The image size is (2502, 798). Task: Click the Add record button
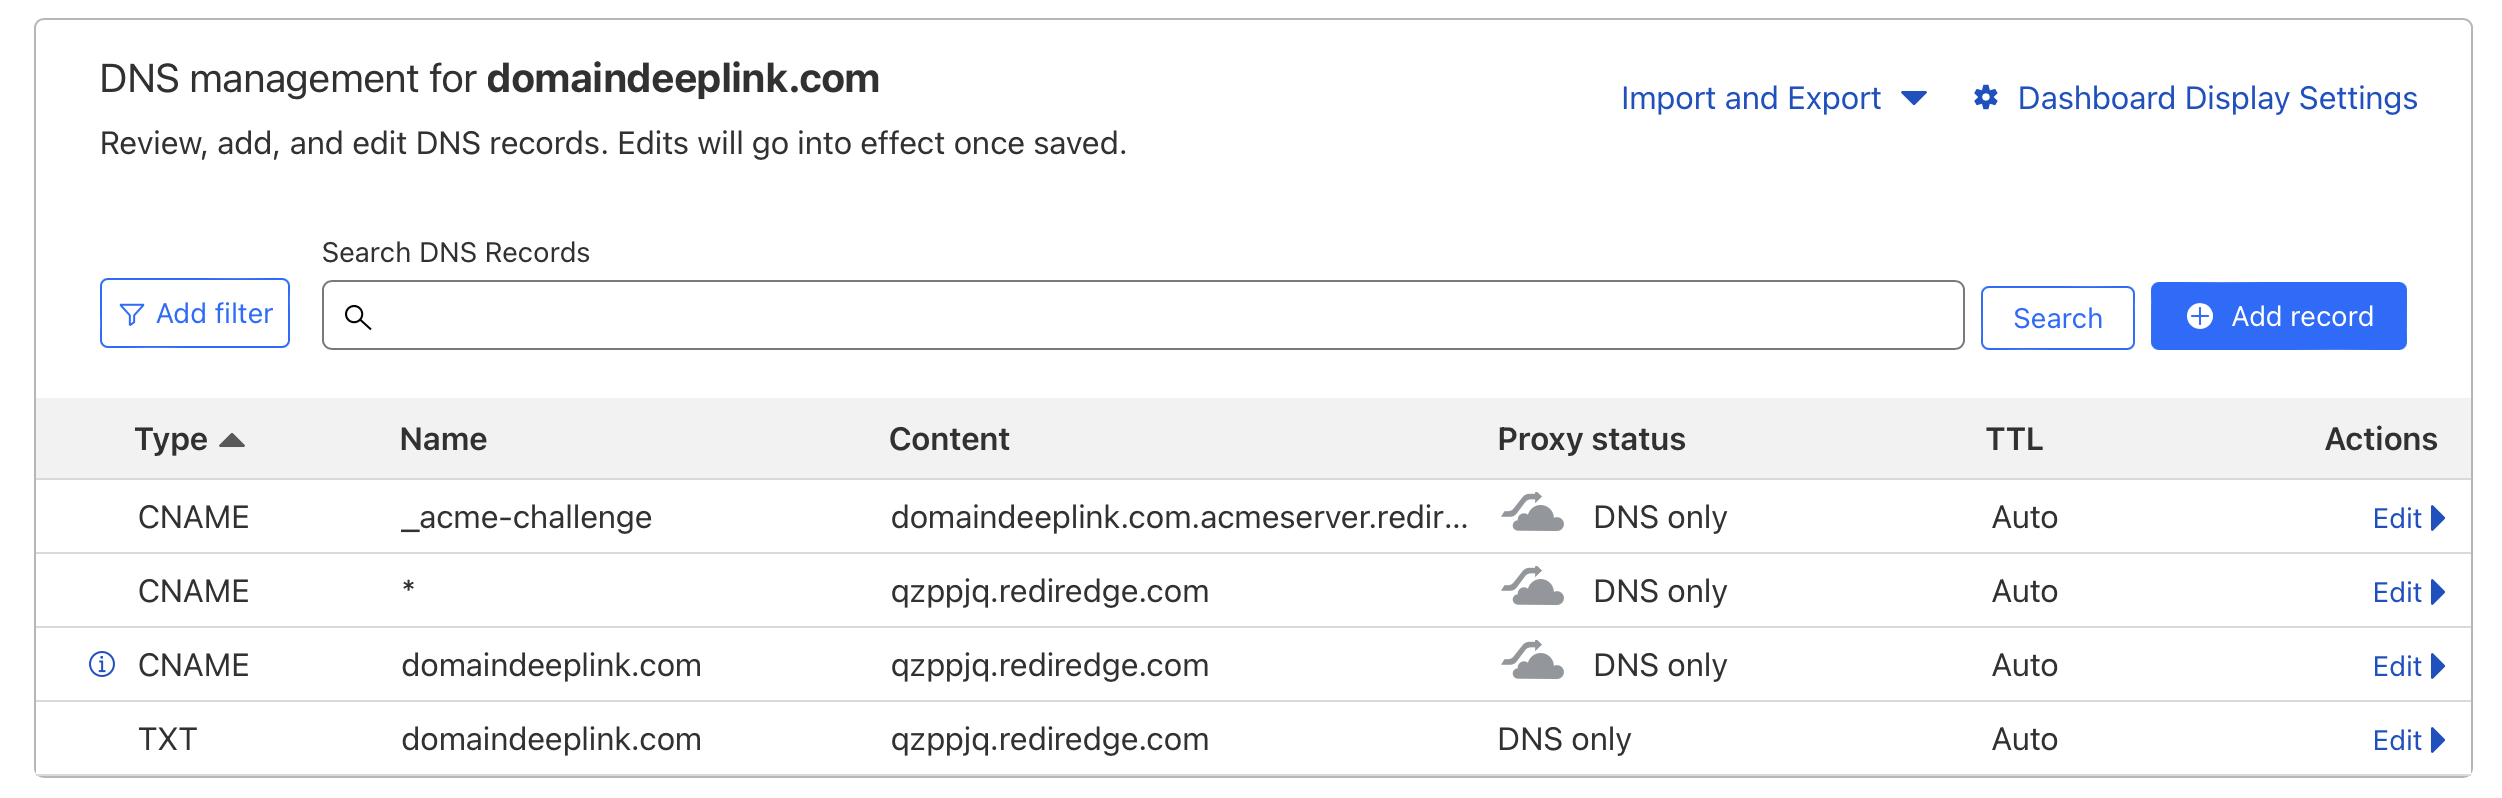[x=2278, y=316]
